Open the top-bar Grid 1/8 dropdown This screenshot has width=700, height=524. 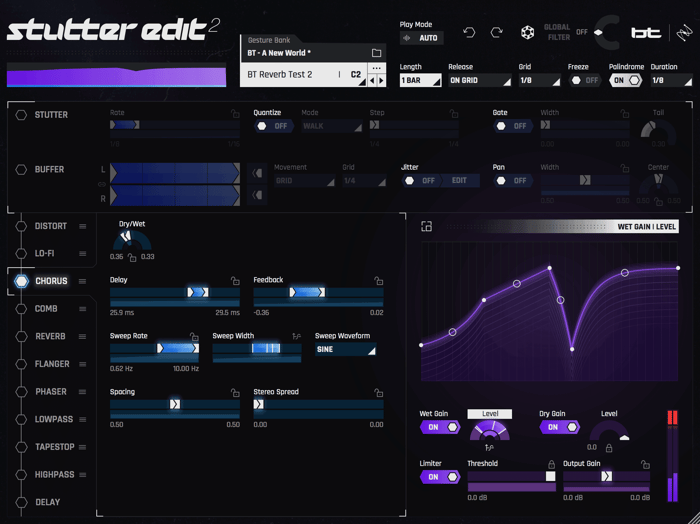coord(539,80)
